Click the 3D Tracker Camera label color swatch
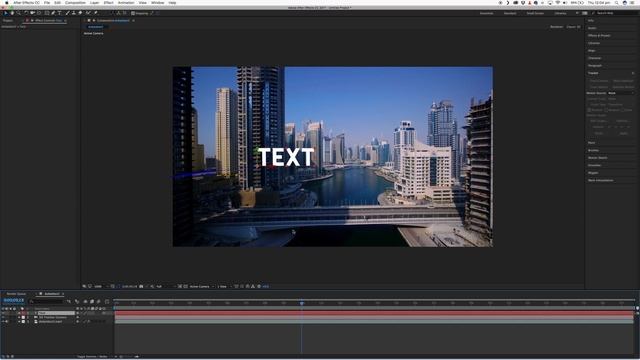The width and height of the screenshot is (640, 360). pyautogui.click(x=23, y=317)
